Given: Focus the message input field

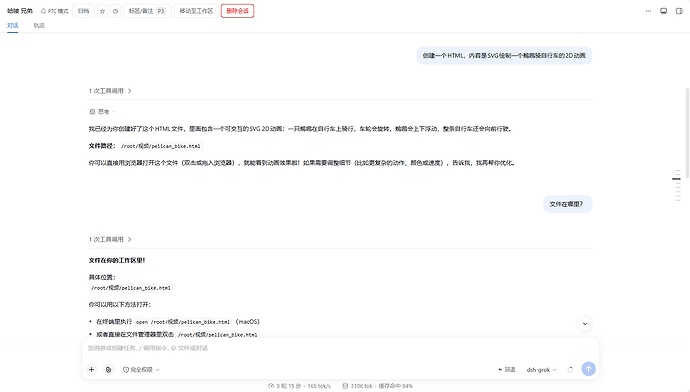Looking at the screenshot, I should [340, 348].
